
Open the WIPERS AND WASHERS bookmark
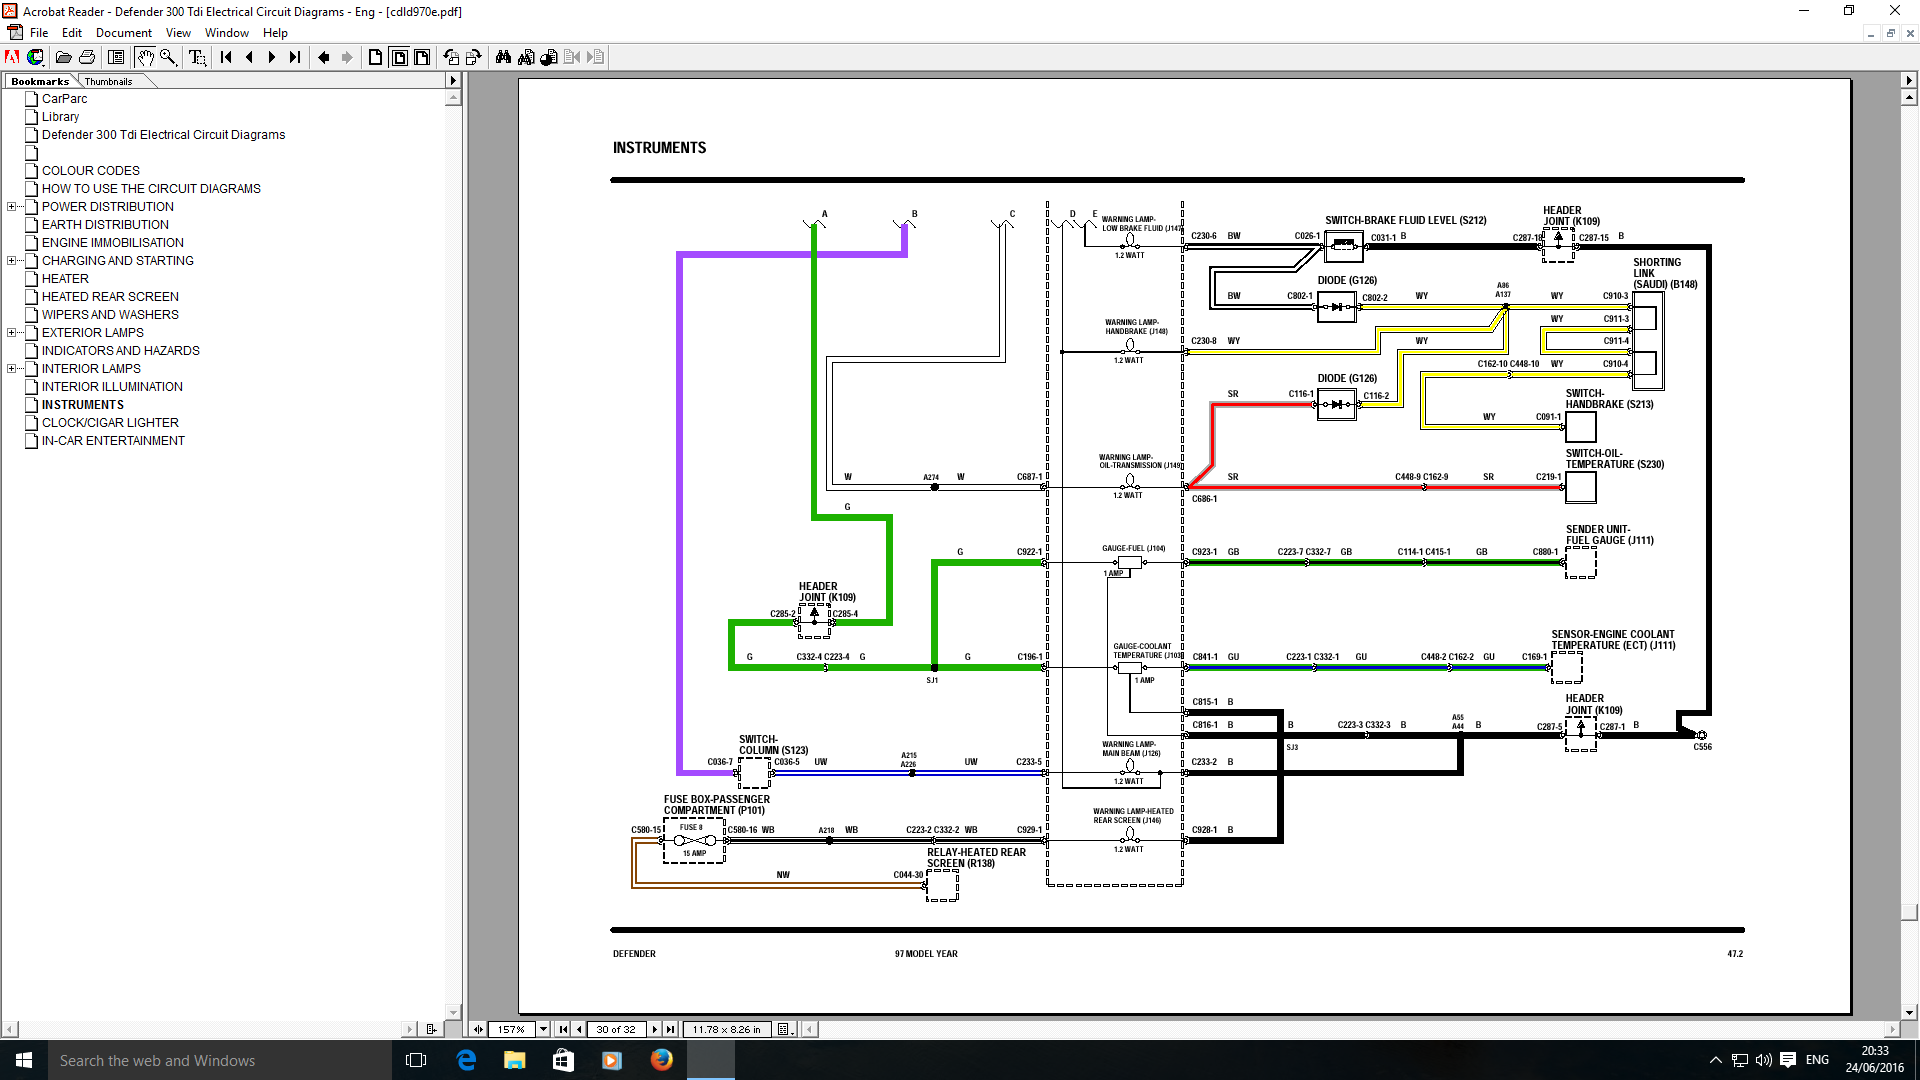tap(110, 315)
